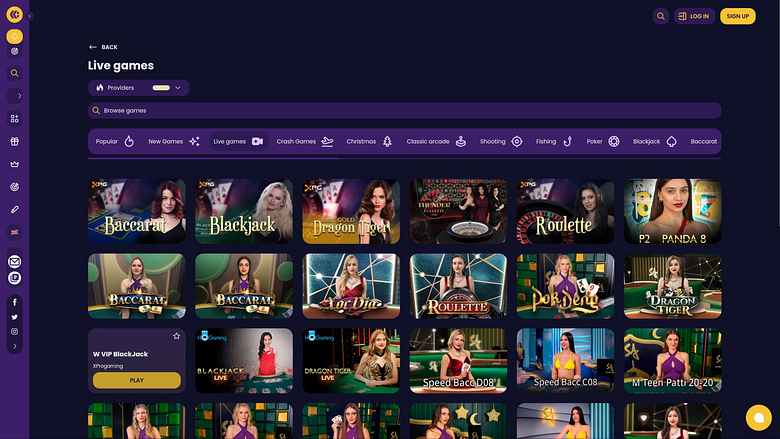Open the live chat support bubble
Image resolution: width=780 pixels, height=439 pixels.
(758, 418)
